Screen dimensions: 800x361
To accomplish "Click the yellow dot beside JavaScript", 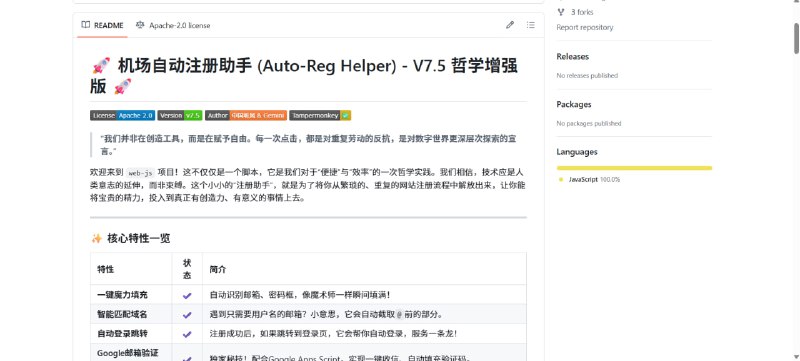I will point(561,179).
